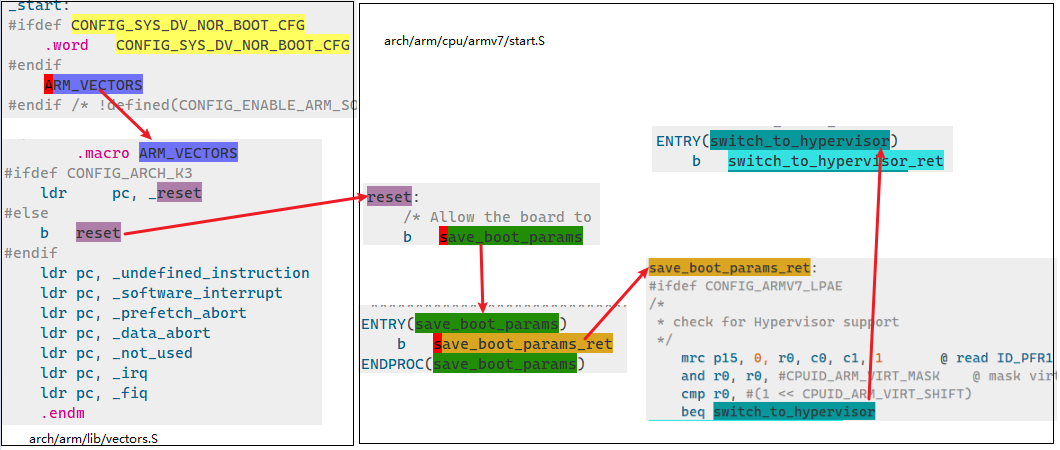Click the '_start:' label

39,6
